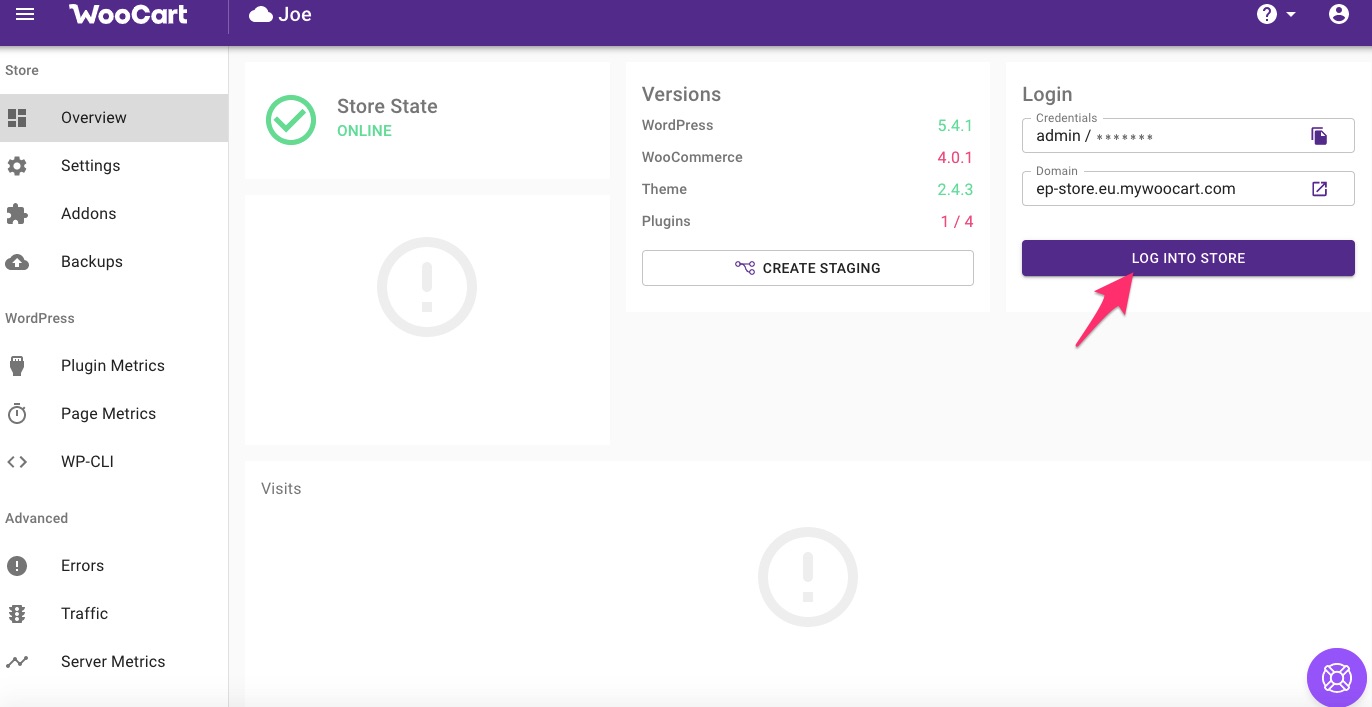Click the Create Staging button
The width and height of the screenshot is (1372, 707).
point(807,268)
